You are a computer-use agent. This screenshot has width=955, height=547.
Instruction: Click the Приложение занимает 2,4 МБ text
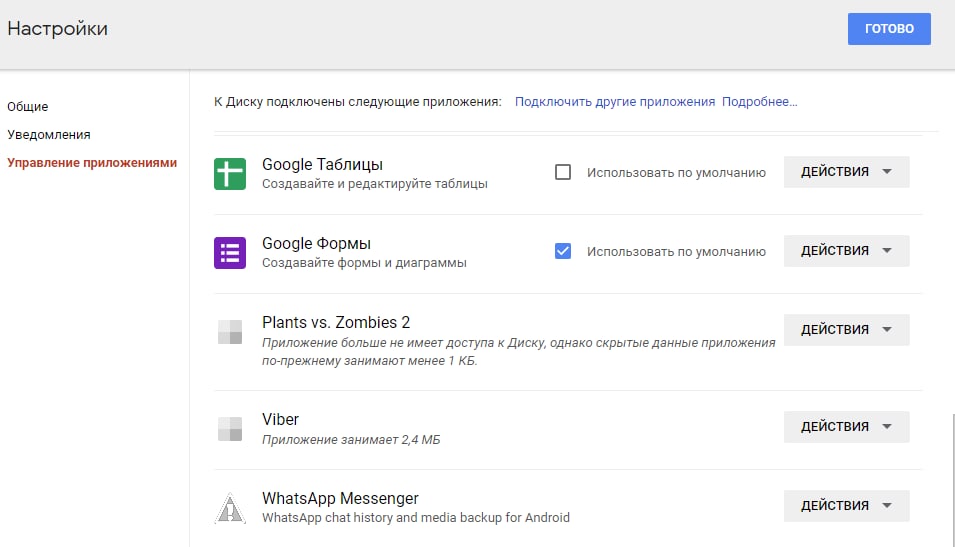click(x=351, y=440)
